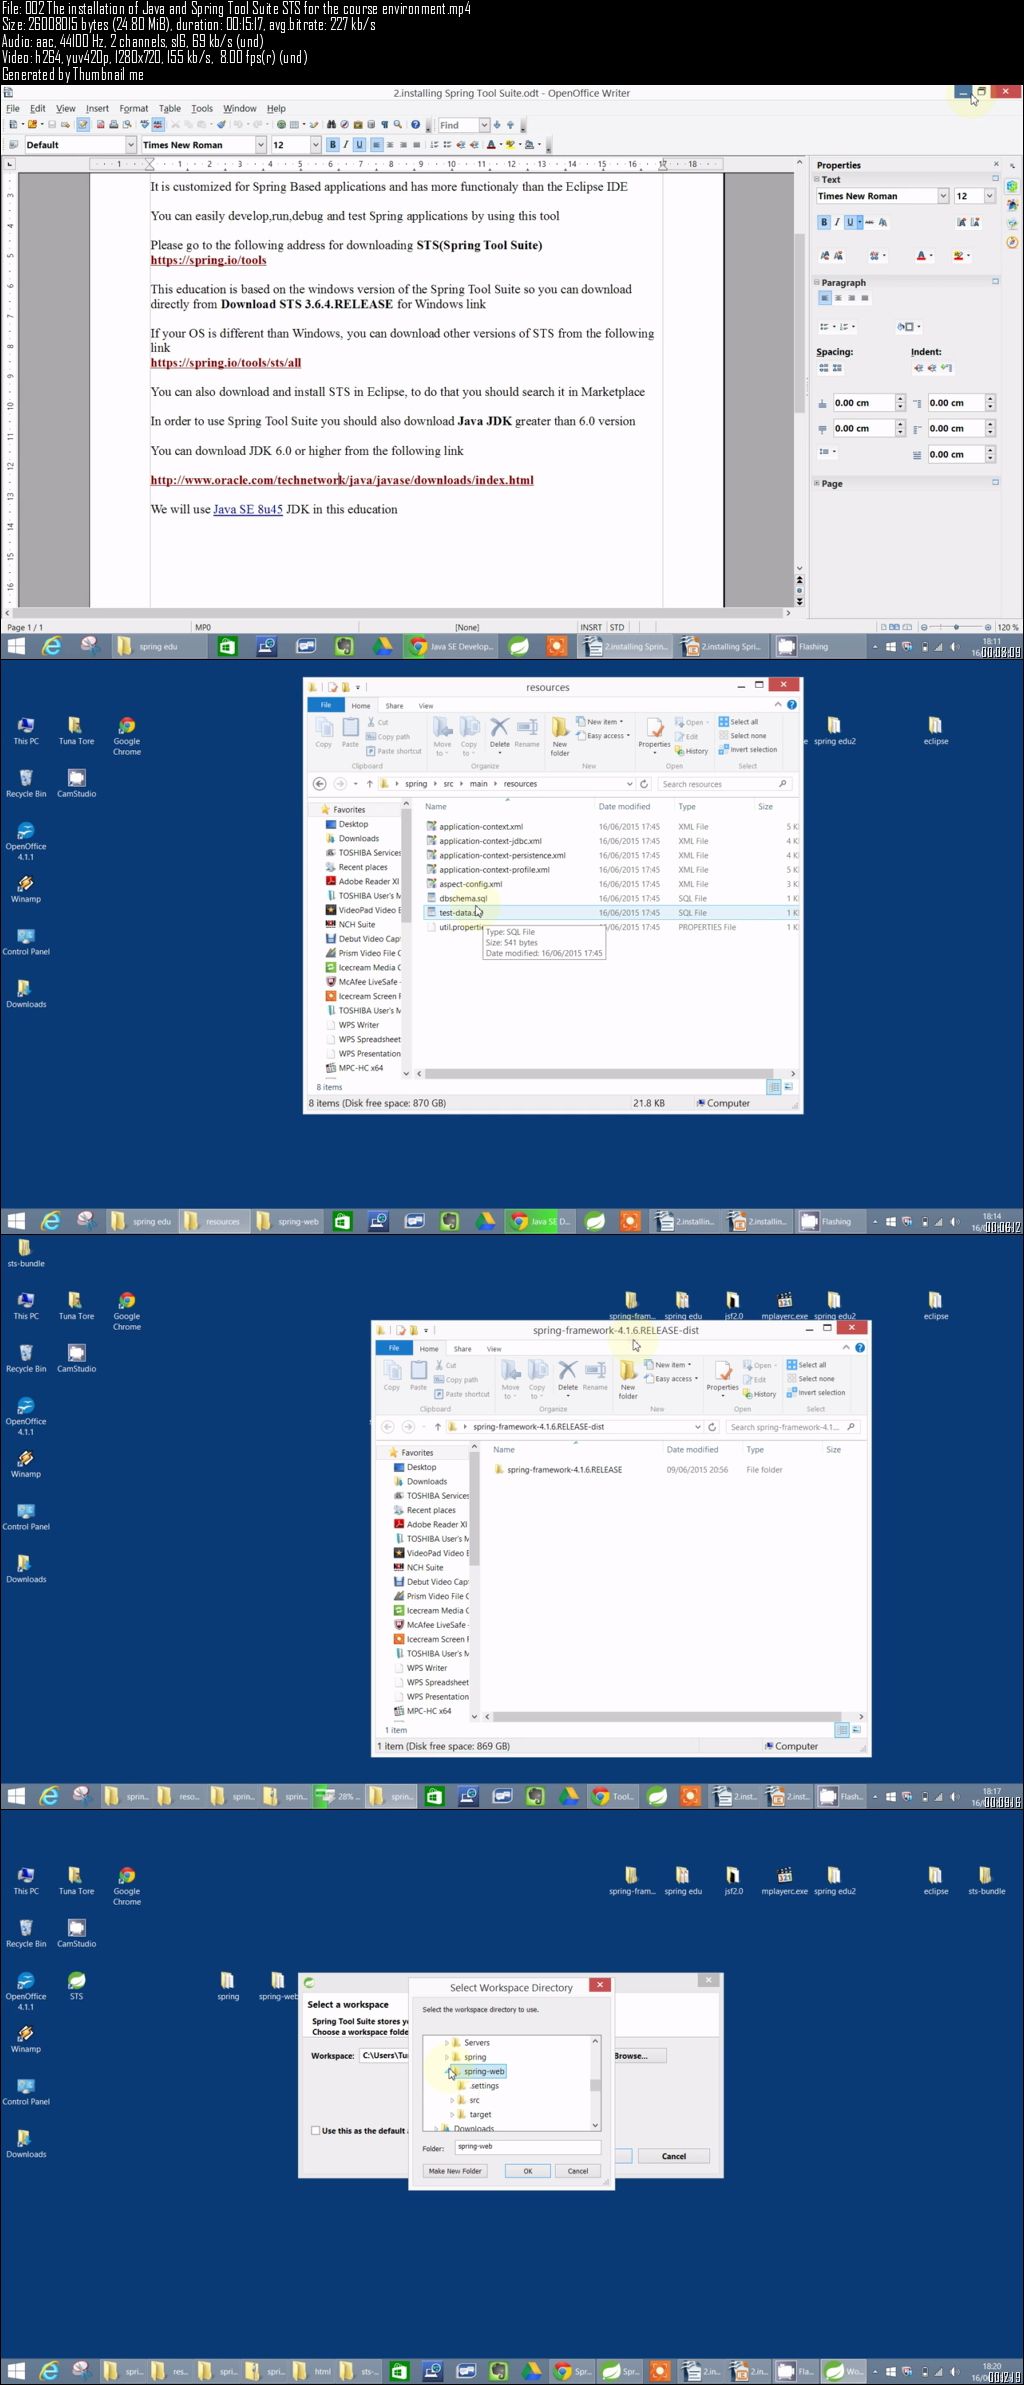The height and width of the screenshot is (2385, 1024).
Task: Click the eclipse desktop icon behind the resources window
Action: pos(935,731)
